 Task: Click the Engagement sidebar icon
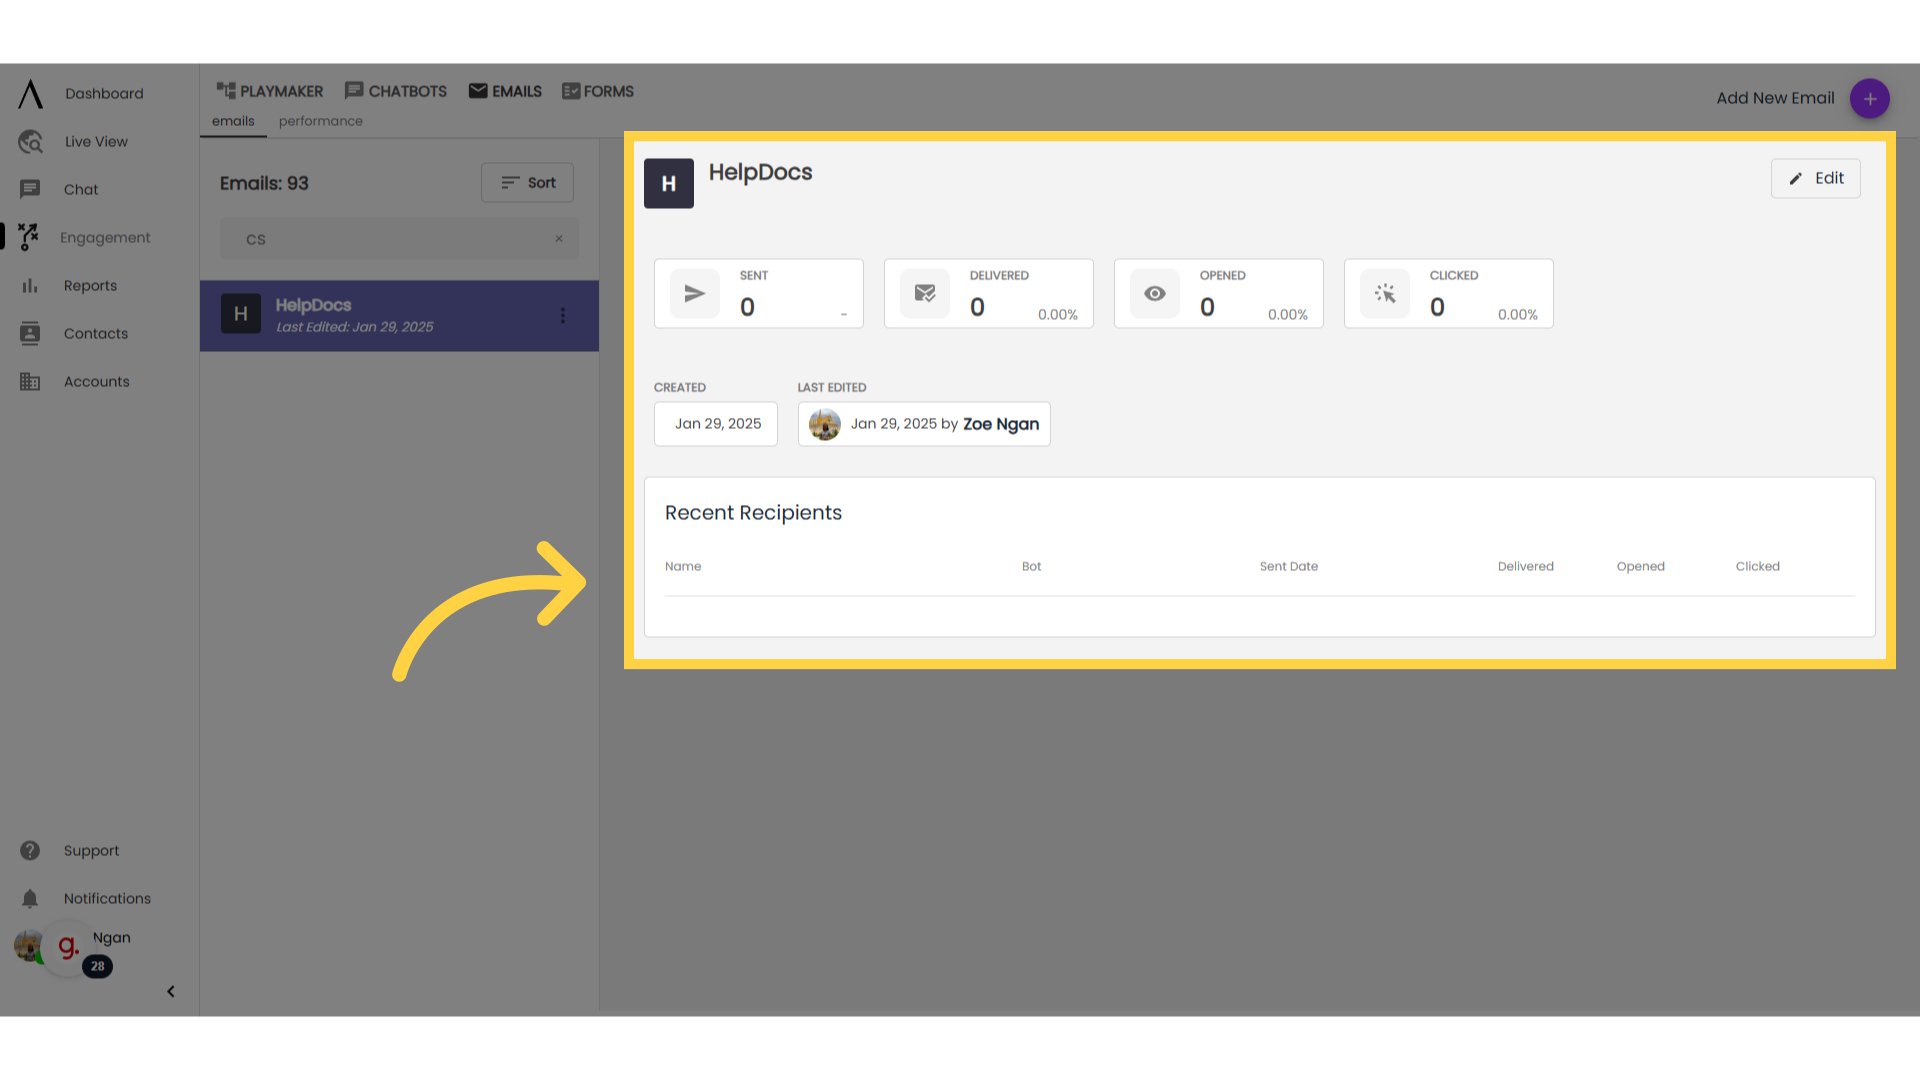click(28, 237)
